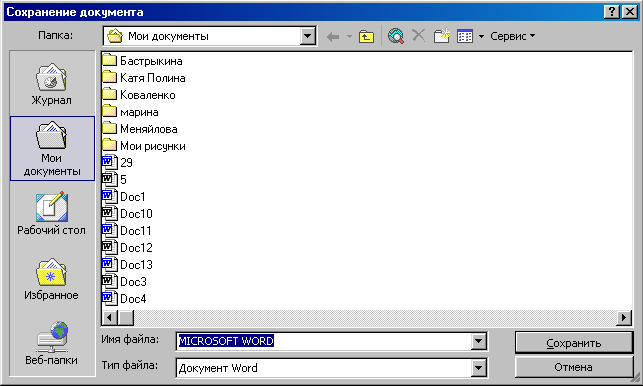Click the folder icon beside Бастрыкина
Viewport: 643px width, 386px height.
tap(109, 61)
